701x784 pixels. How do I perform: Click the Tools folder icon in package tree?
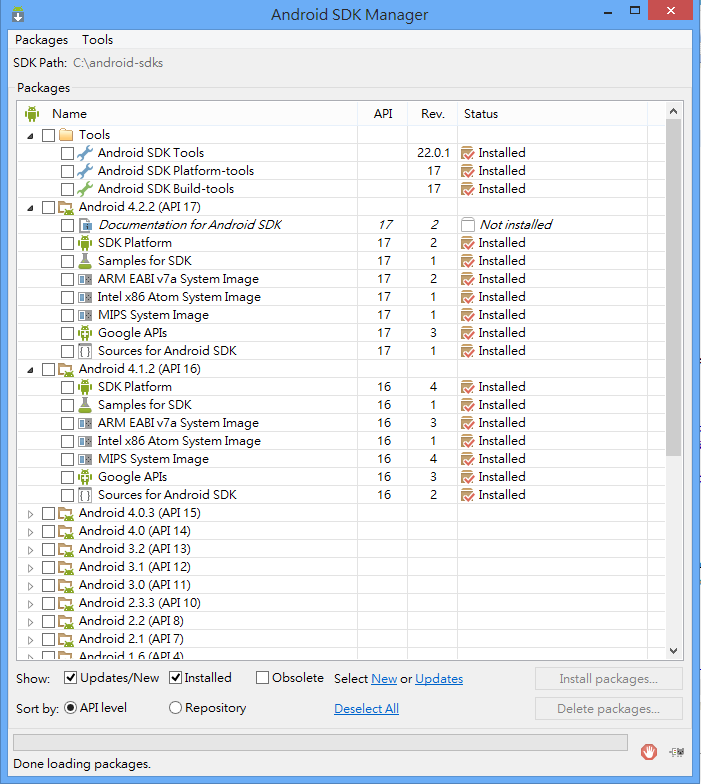click(66, 135)
